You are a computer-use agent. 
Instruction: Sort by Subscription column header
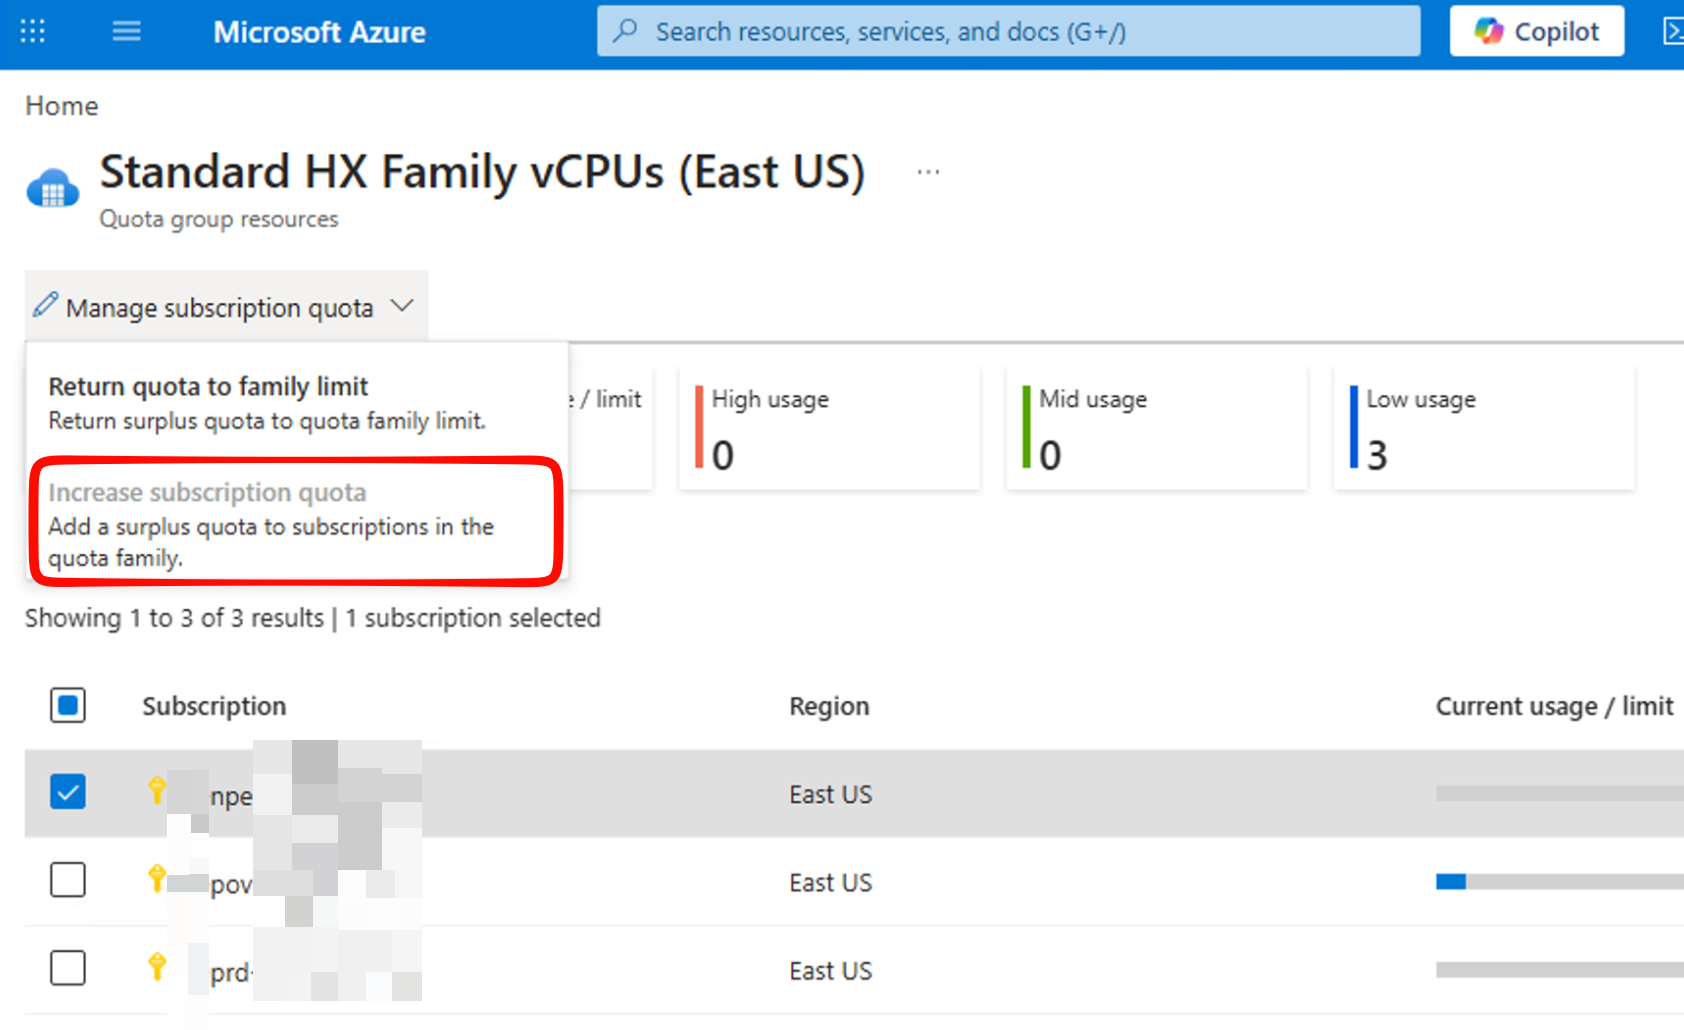coord(214,706)
